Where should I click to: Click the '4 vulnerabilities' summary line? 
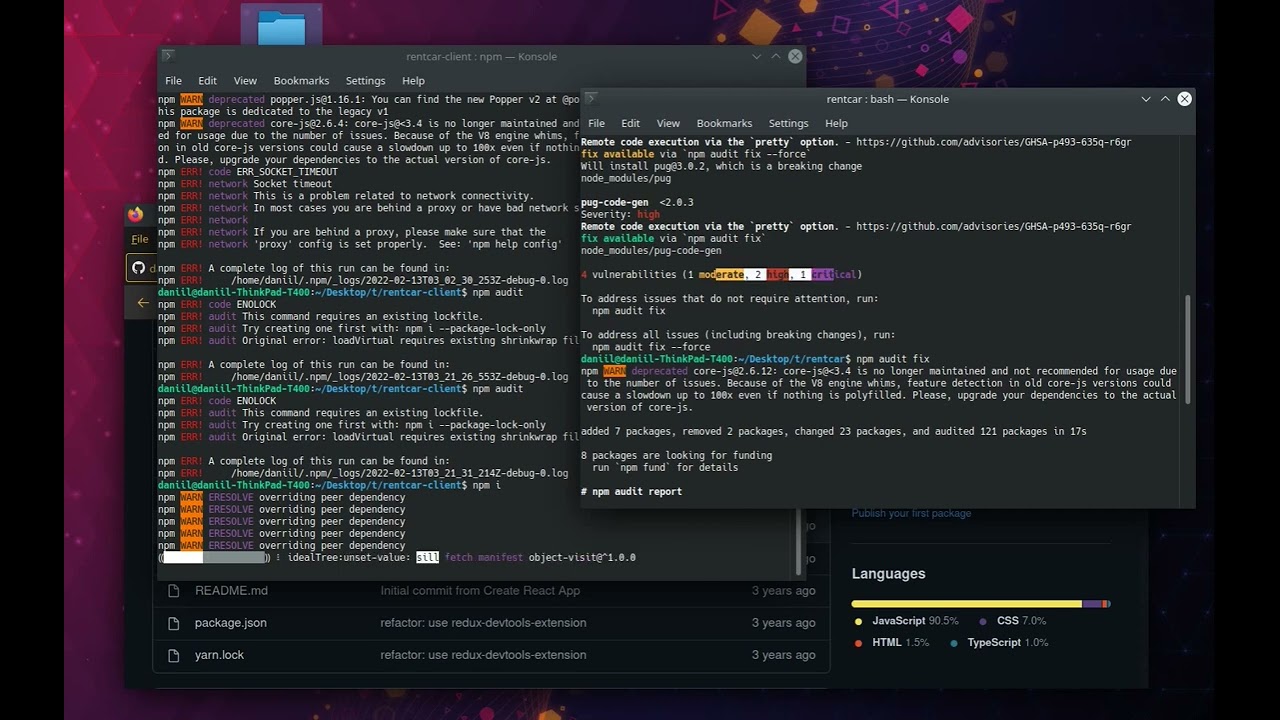pos(721,274)
